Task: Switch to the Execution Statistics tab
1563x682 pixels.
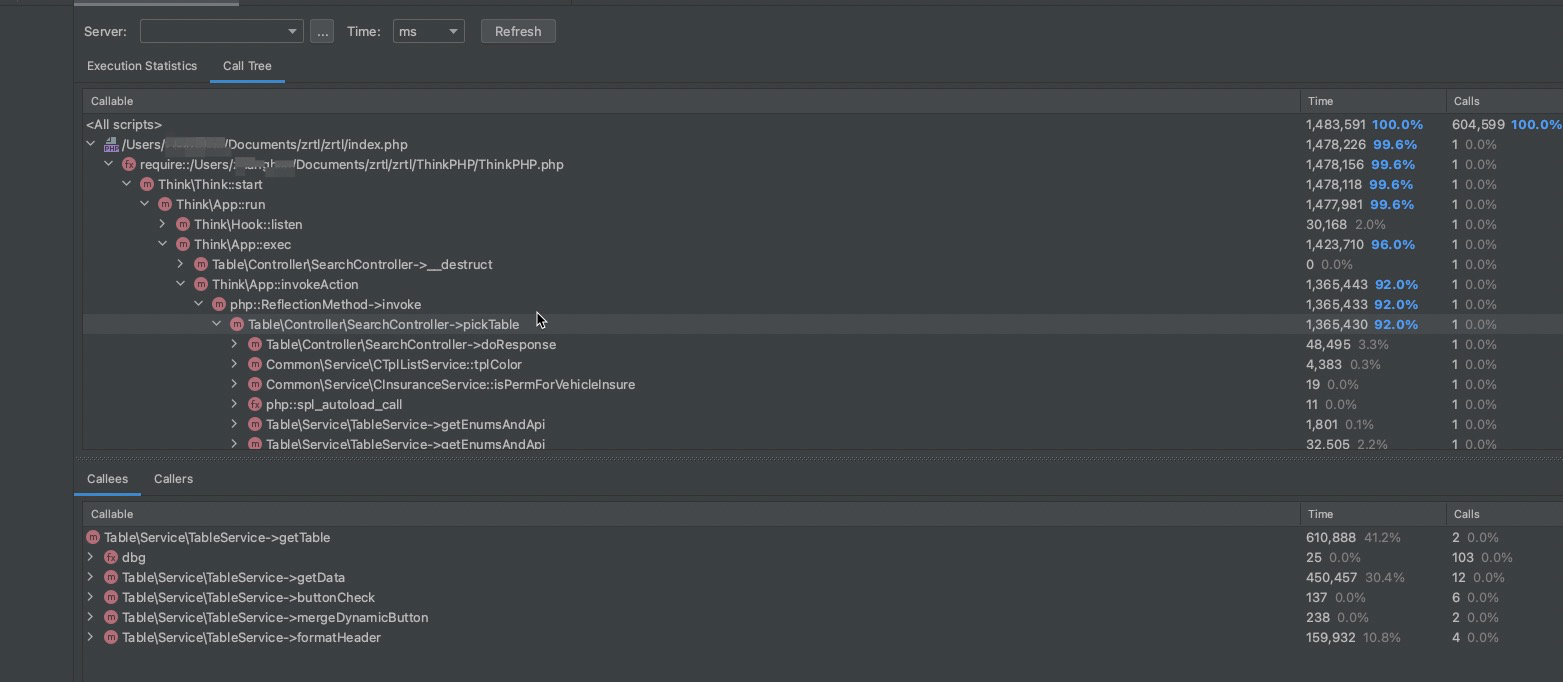Action: click(x=142, y=66)
